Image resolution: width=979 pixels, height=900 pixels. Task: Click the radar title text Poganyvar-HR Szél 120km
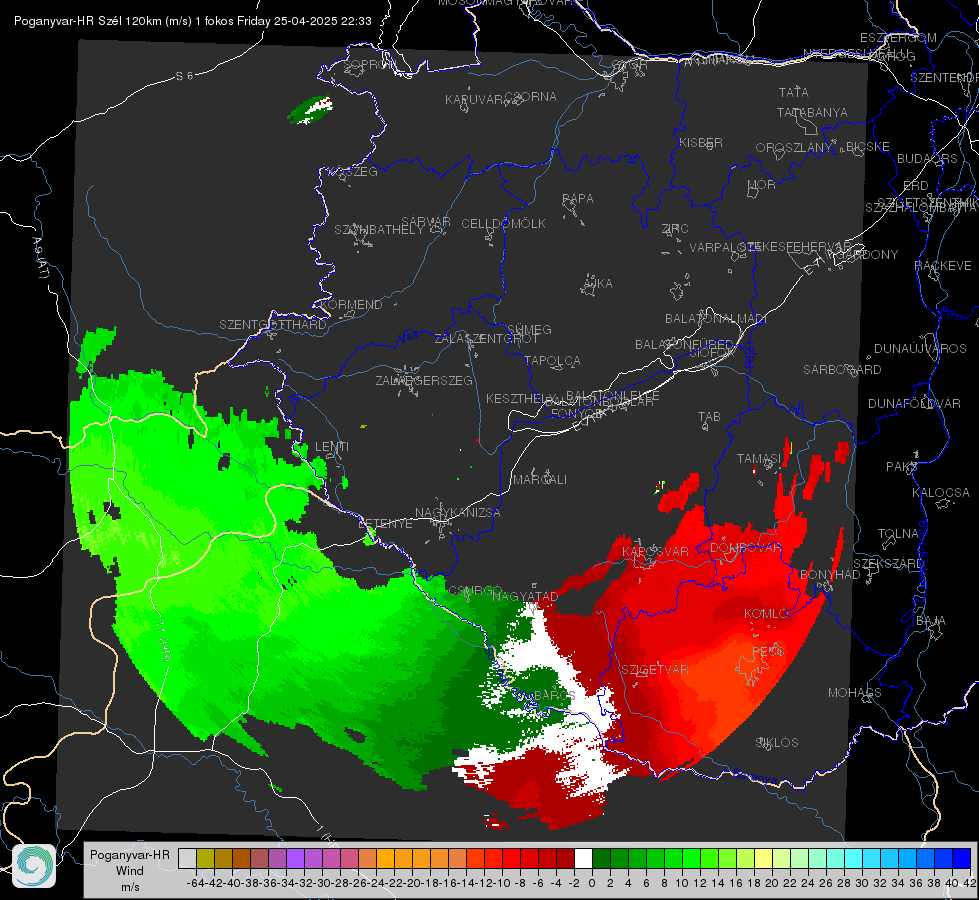tap(88, 21)
